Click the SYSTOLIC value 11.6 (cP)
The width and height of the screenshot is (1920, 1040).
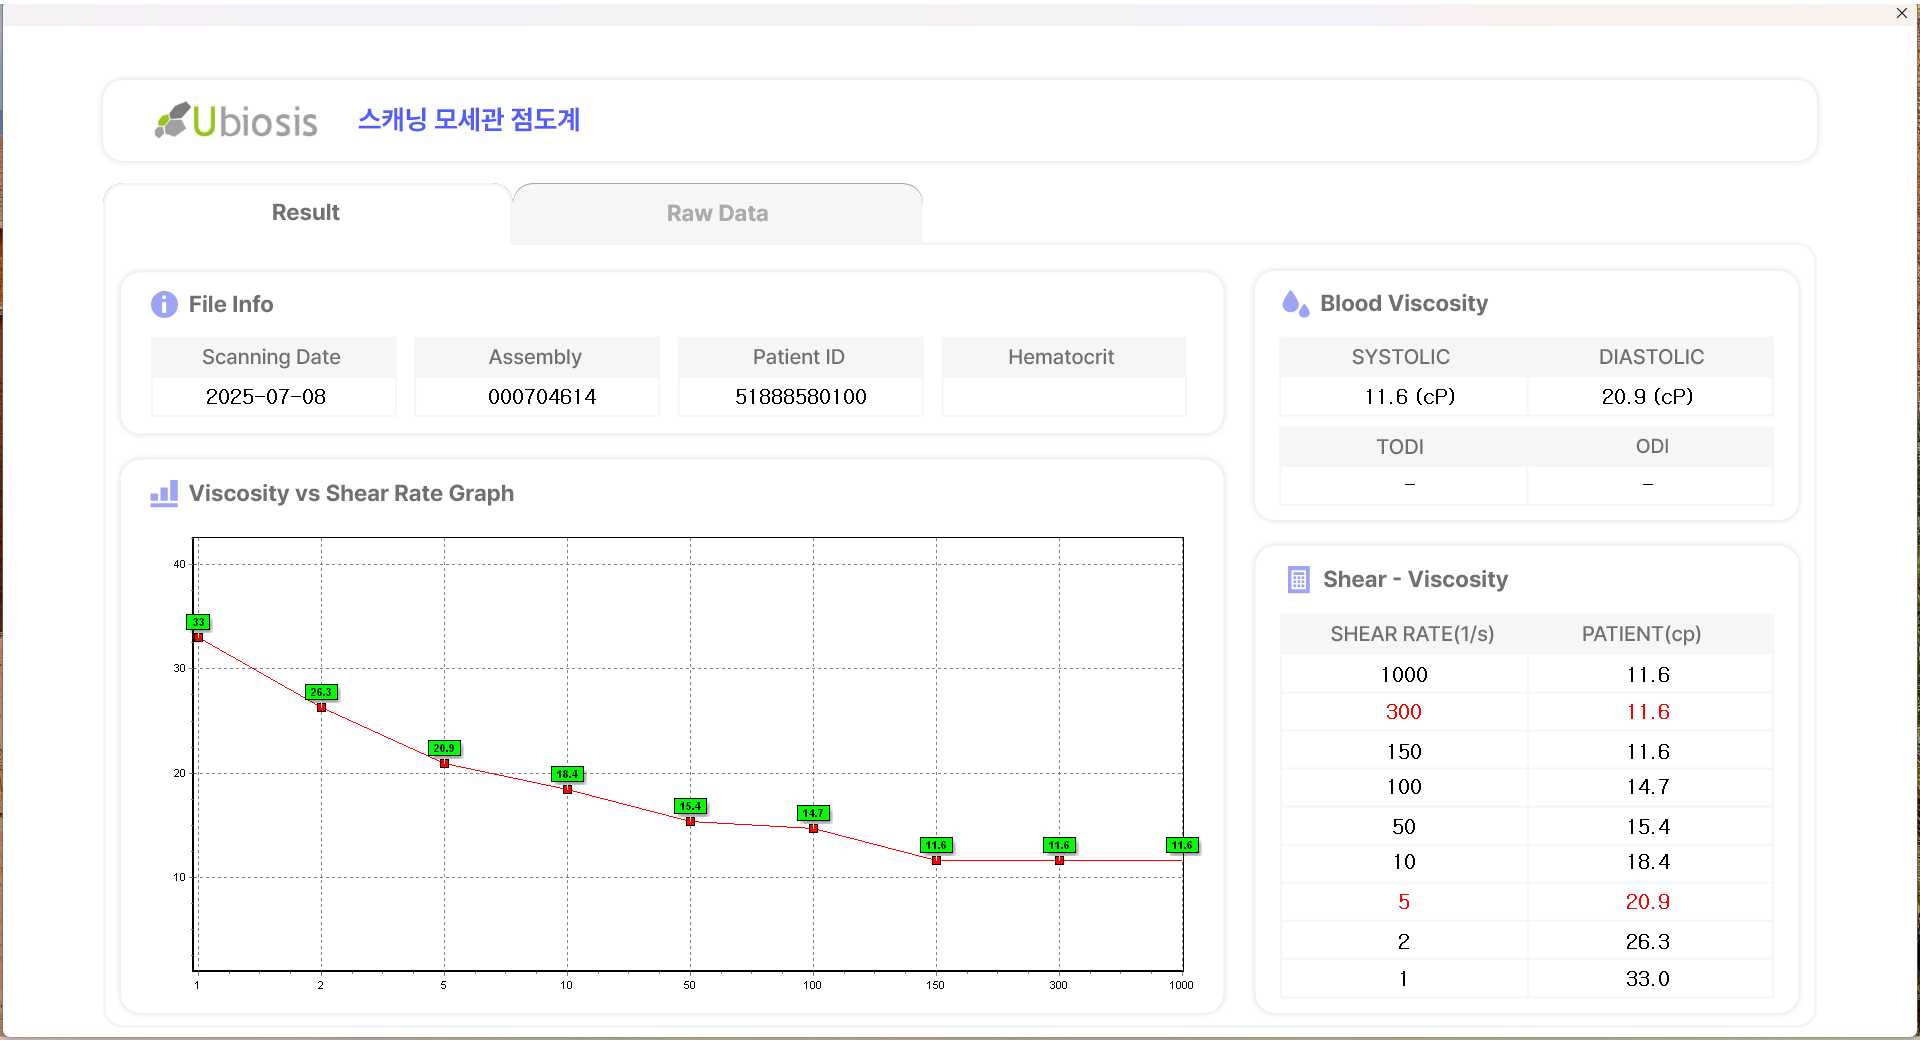(1409, 397)
